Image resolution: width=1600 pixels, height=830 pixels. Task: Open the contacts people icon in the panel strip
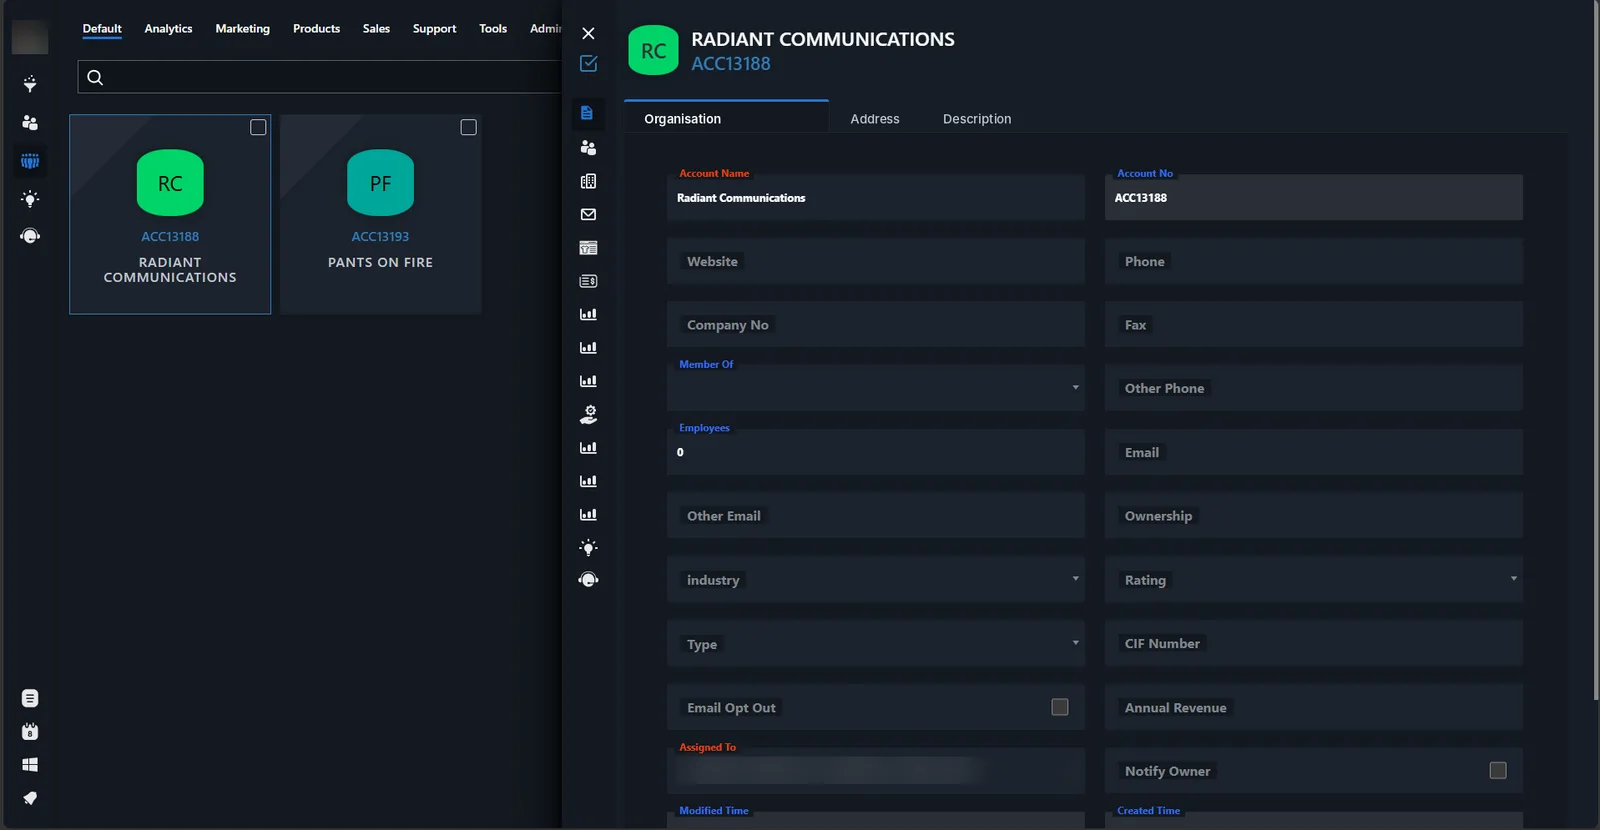pyautogui.click(x=588, y=147)
